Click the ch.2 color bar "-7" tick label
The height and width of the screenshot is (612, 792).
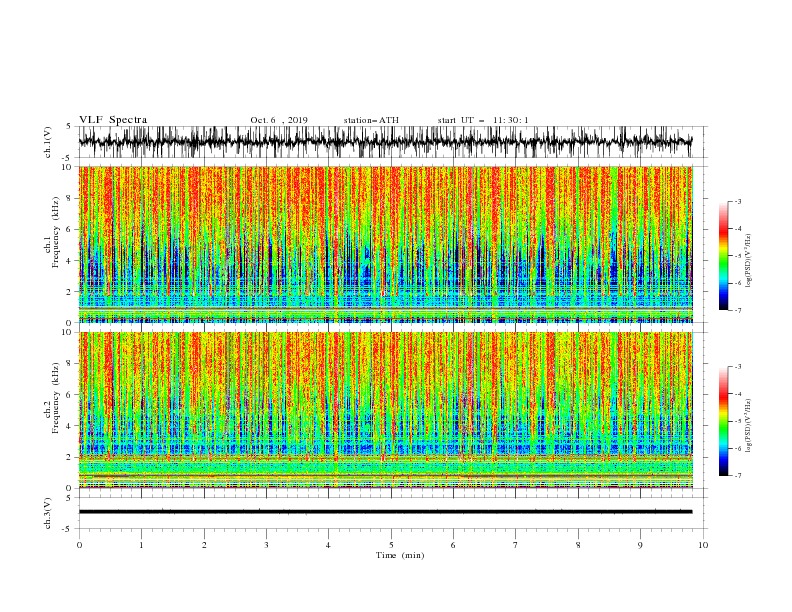click(738, 476)
